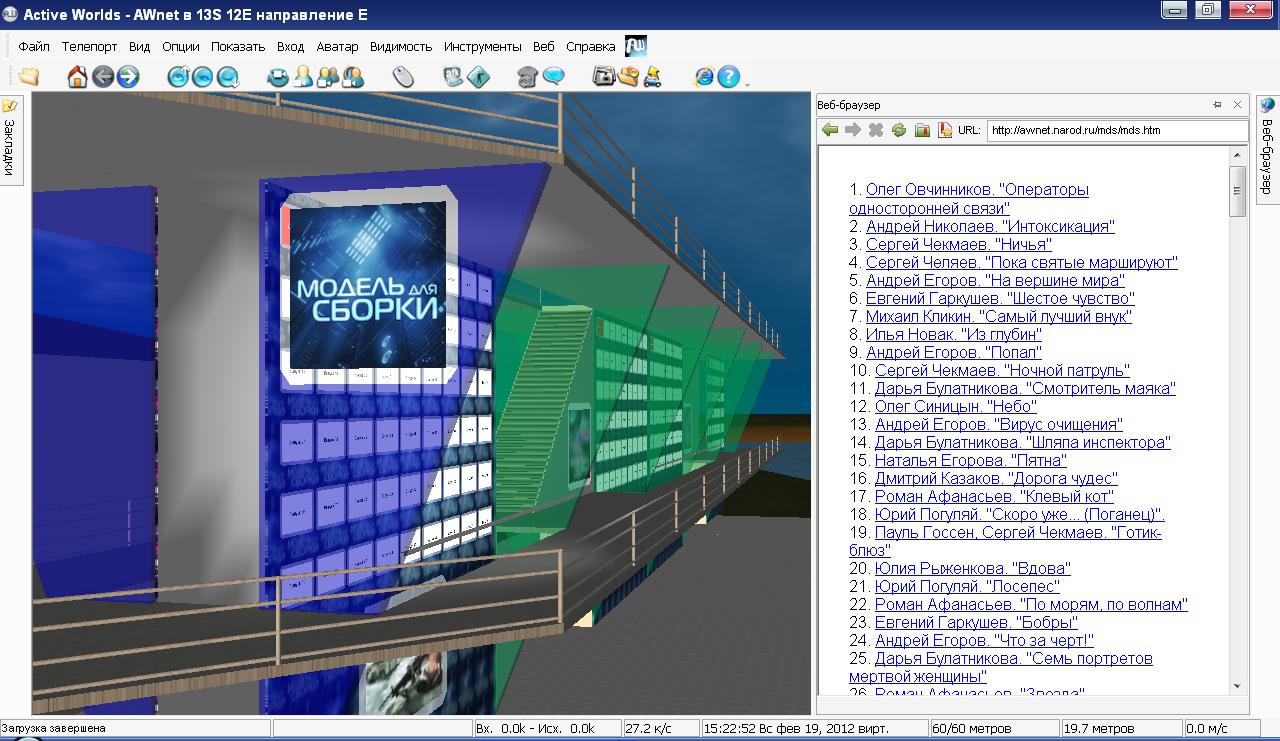
Task: Close the Веб-браузер panel
Action: click(1238, 104)
